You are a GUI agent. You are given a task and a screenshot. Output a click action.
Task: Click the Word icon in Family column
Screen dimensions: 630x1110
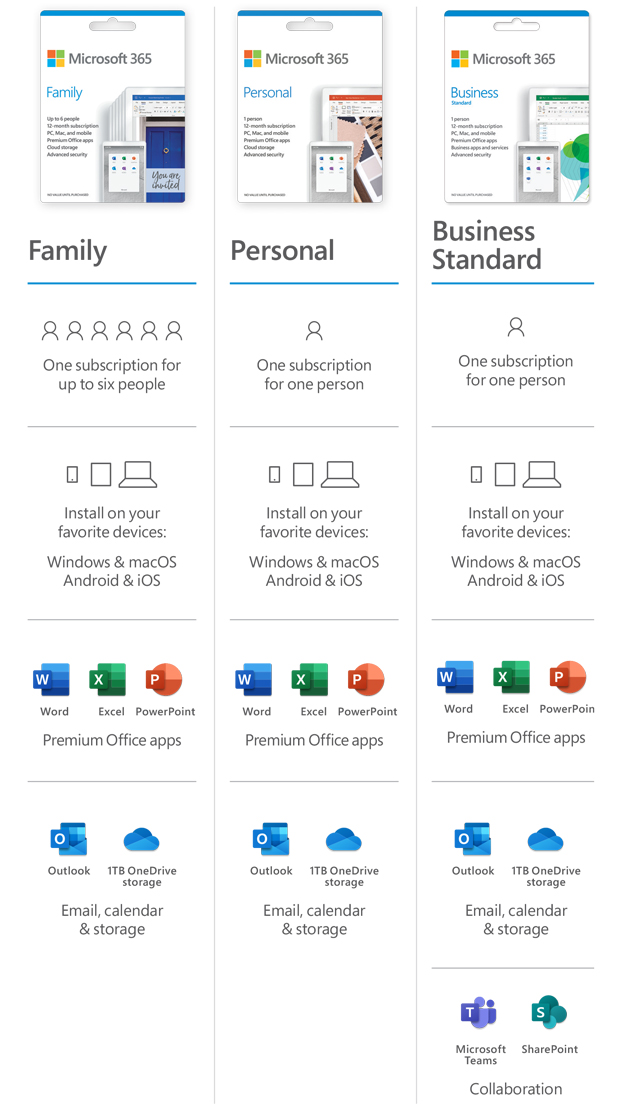point(52,680)
